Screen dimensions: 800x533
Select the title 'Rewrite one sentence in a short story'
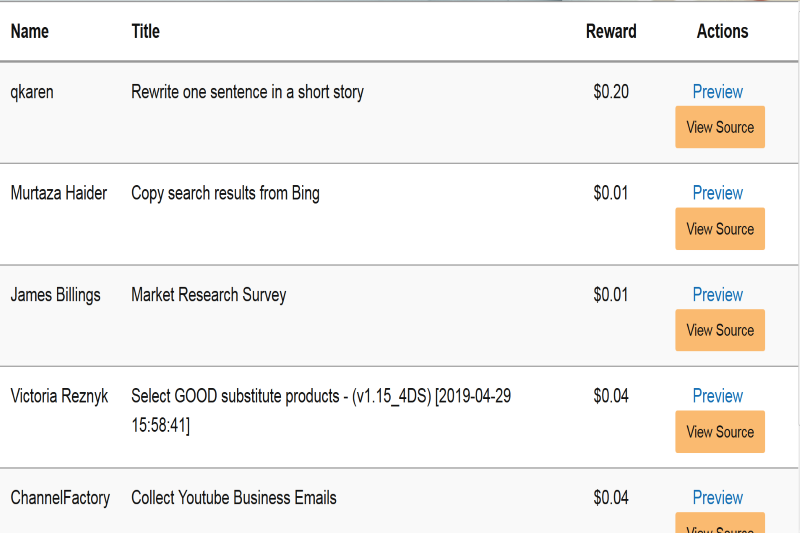tap(247, 92)
